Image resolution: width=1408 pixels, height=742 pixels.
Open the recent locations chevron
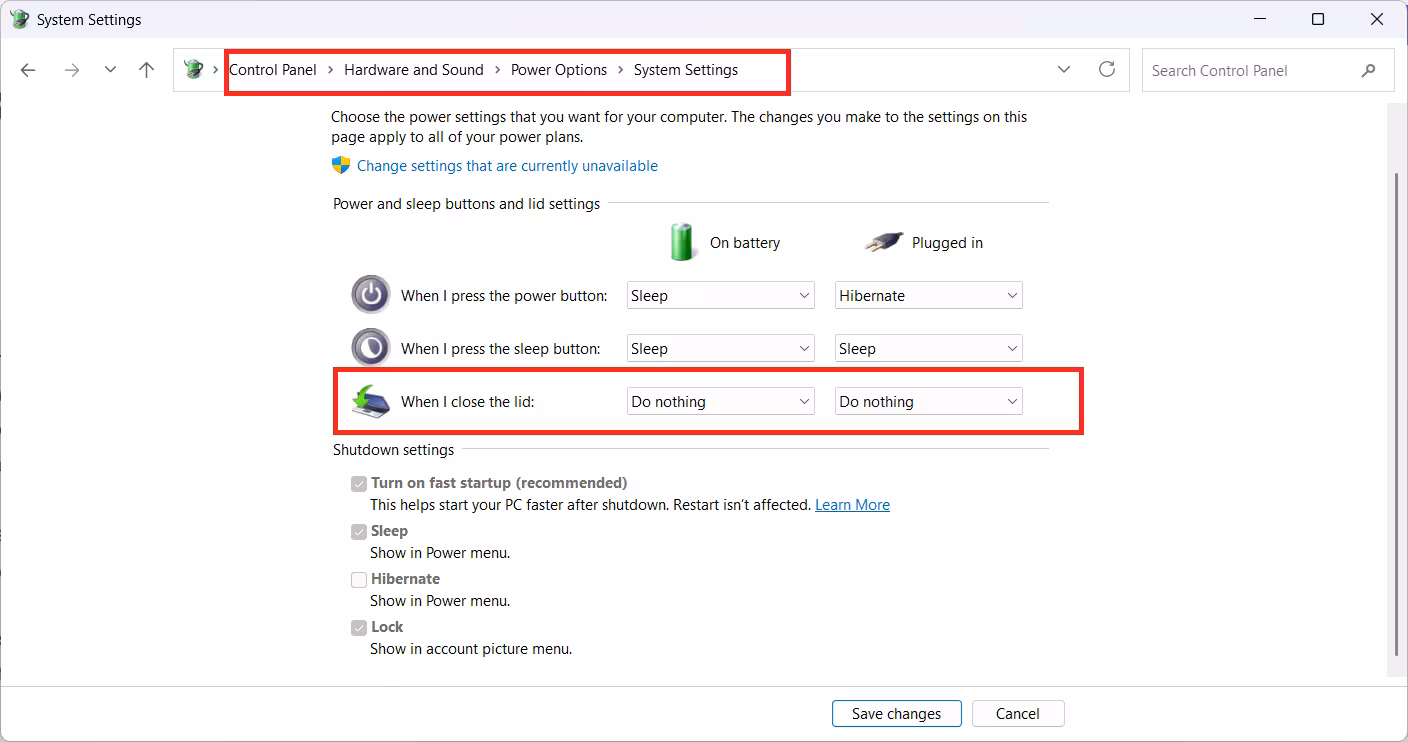(x=110, y=70)
